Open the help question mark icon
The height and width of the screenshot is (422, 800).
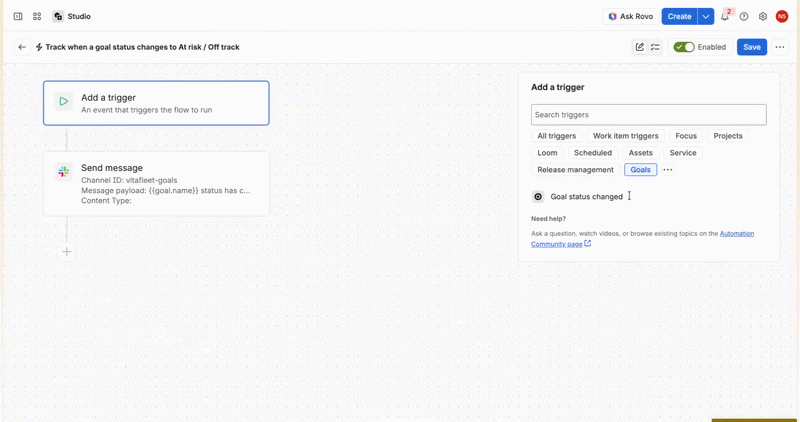coord(744,16)
